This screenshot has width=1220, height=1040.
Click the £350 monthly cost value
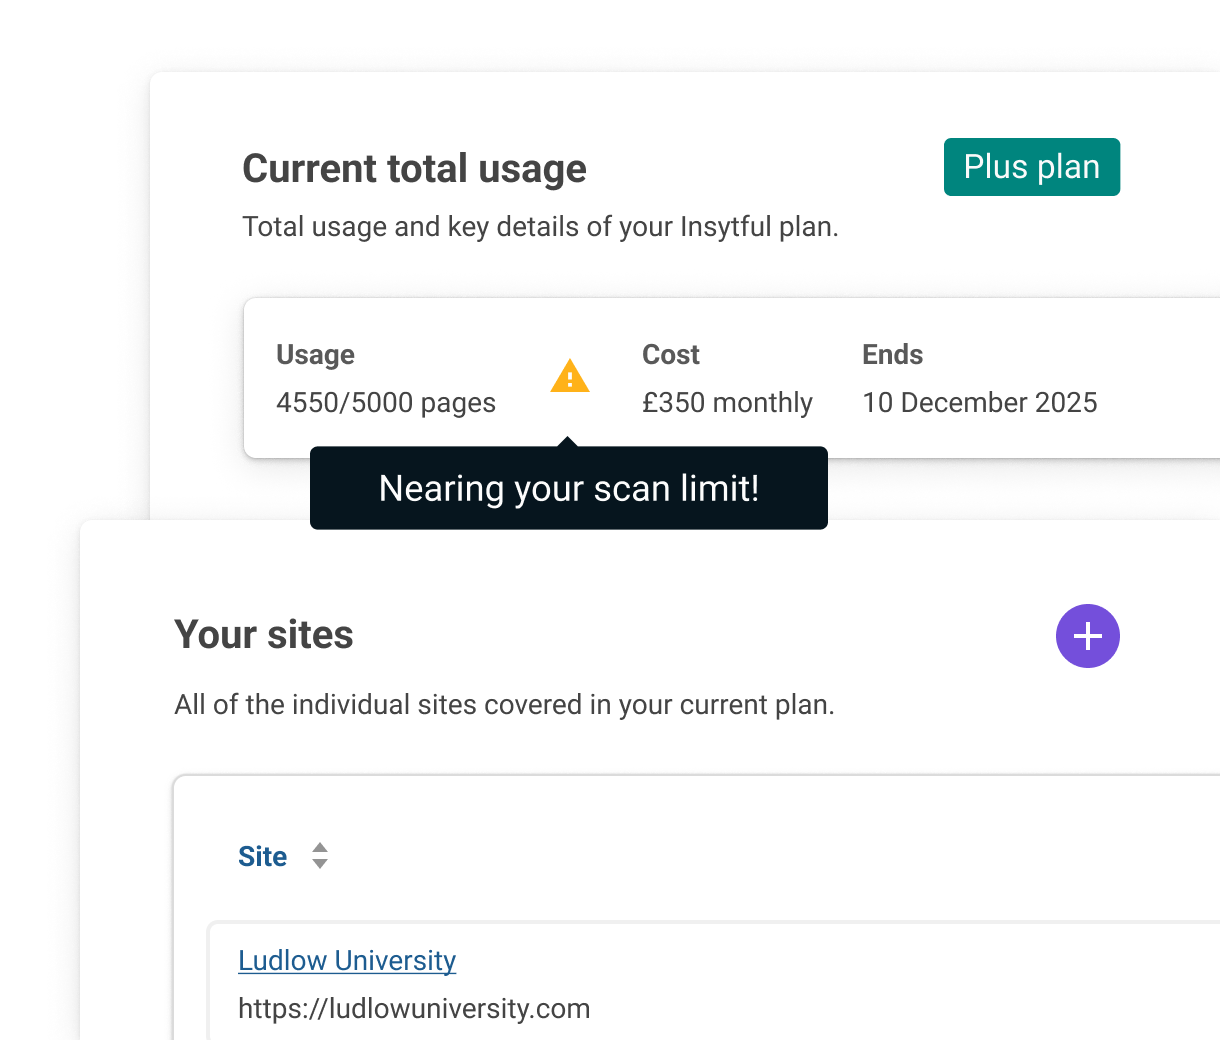coord(727,402)
